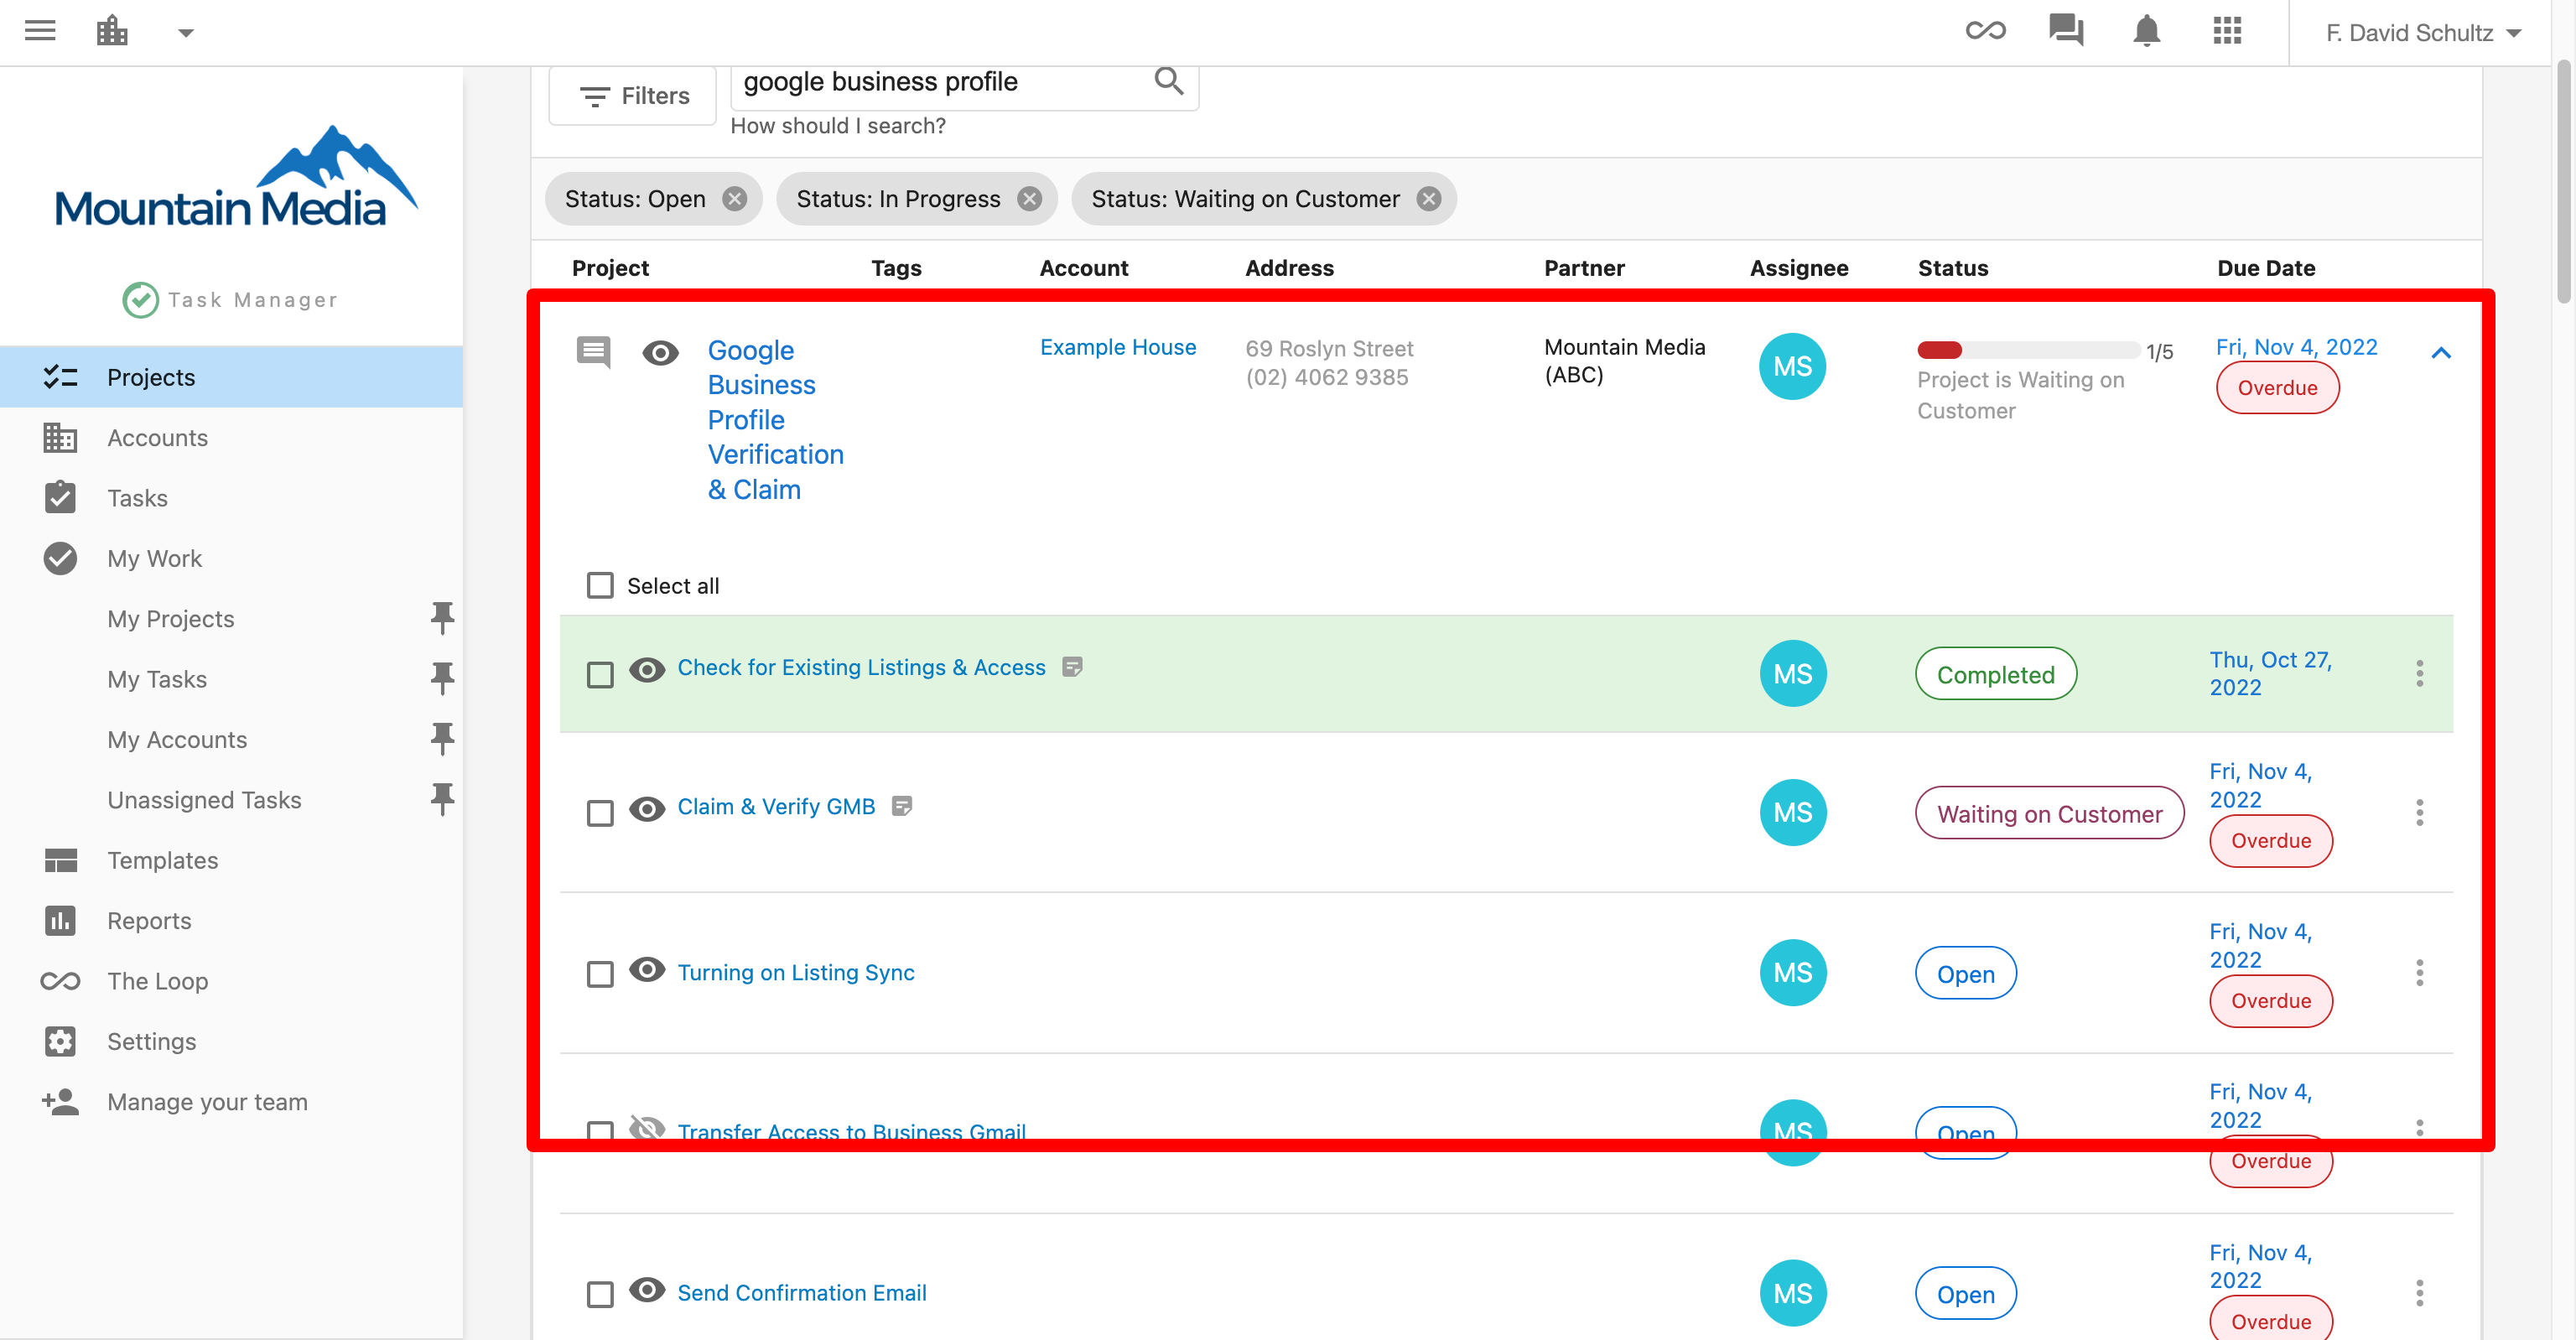Check the Check for Existing Listings & Access checkbox
Screen dimensions: 2576x1340
tap(600, 675)
